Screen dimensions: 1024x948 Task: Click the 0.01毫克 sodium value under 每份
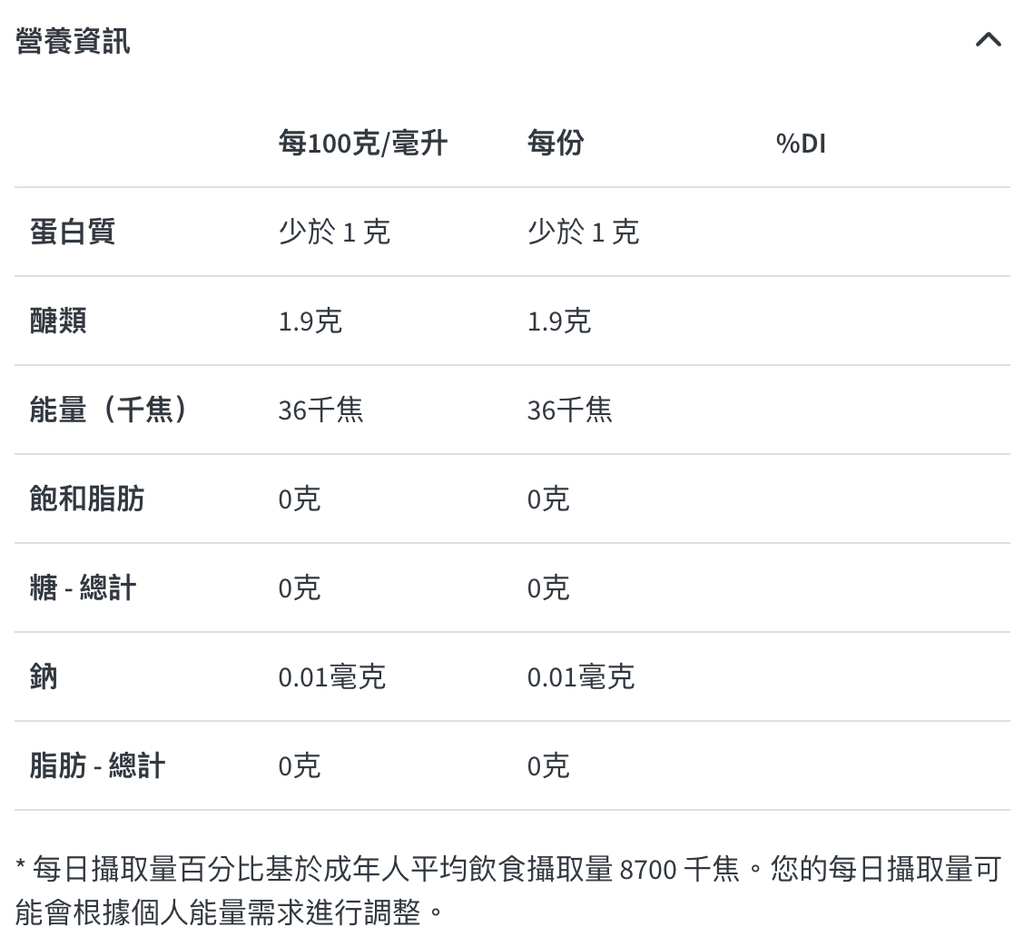(x=580, y=676)
